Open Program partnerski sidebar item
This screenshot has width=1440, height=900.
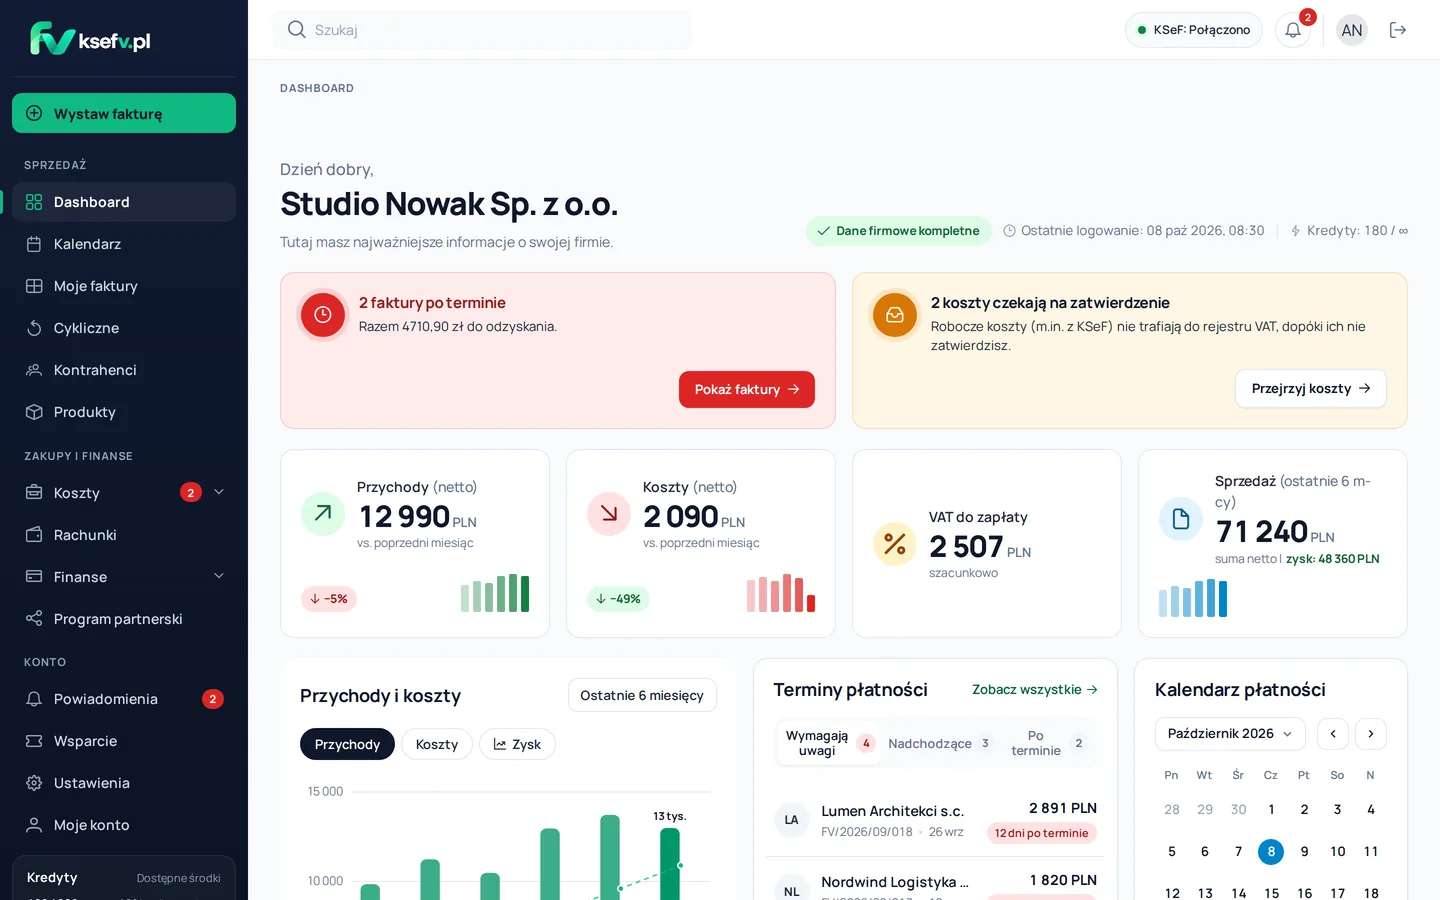[x=124, y=619]
